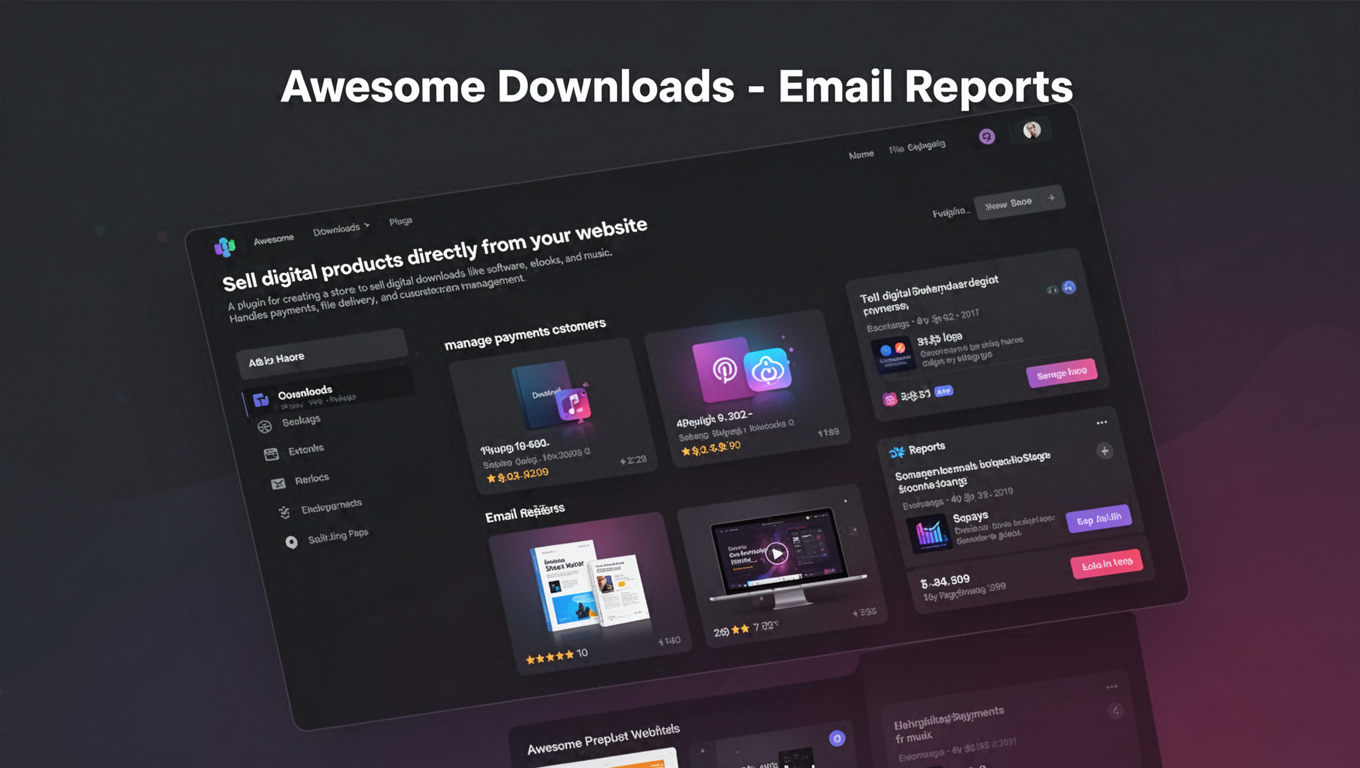1360x768 pixels.
Task: Select the Encloguments sidebar icon
Action: pyautogui.click(x=284, y=510)
